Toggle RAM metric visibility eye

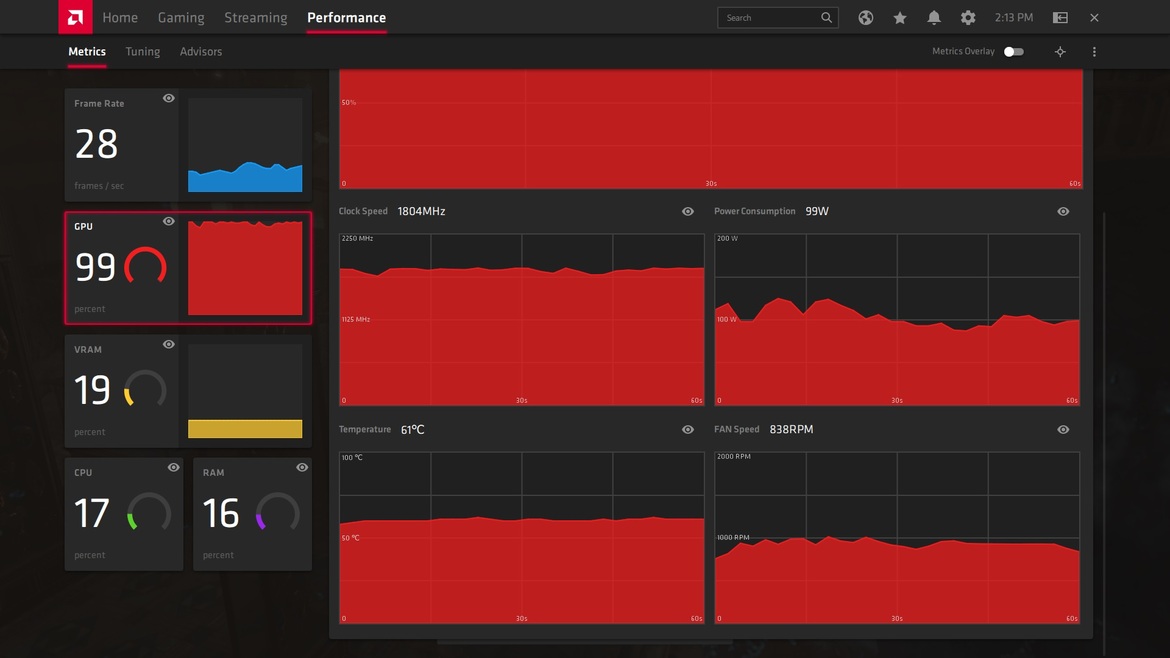pos(302,468)
